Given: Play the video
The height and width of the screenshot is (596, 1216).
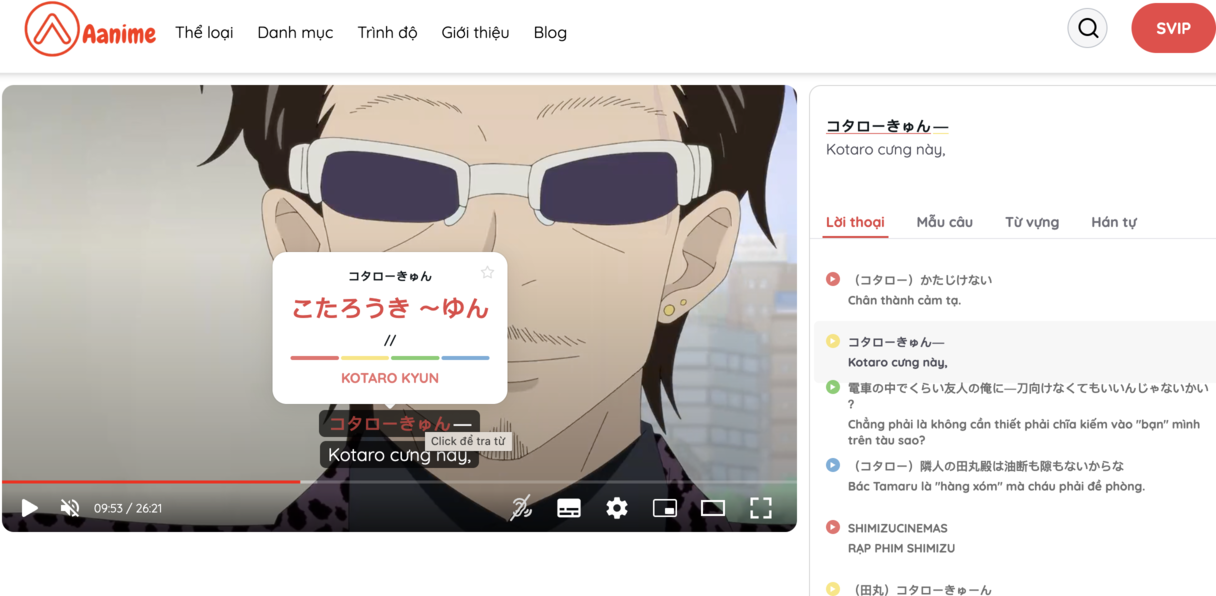Looking at the screenshot, I should pyautogui.click(x=30, y=508).
